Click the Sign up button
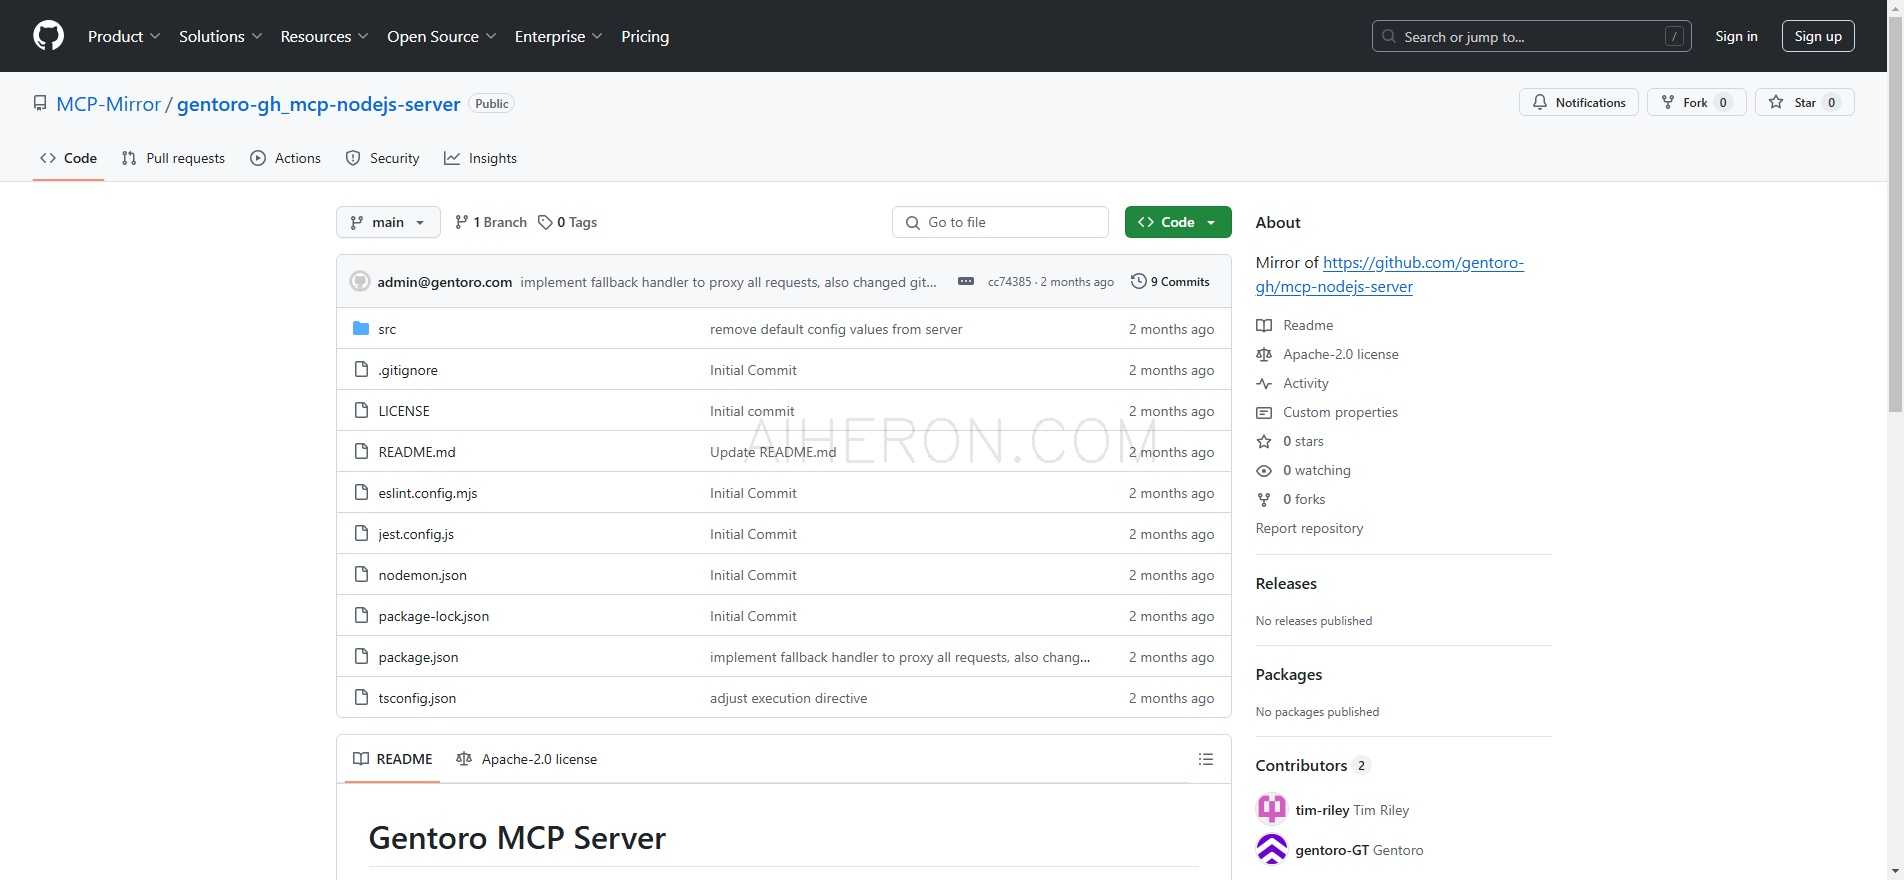The width and height of the screenshot is (1904, 880). tap(1817, 36)
